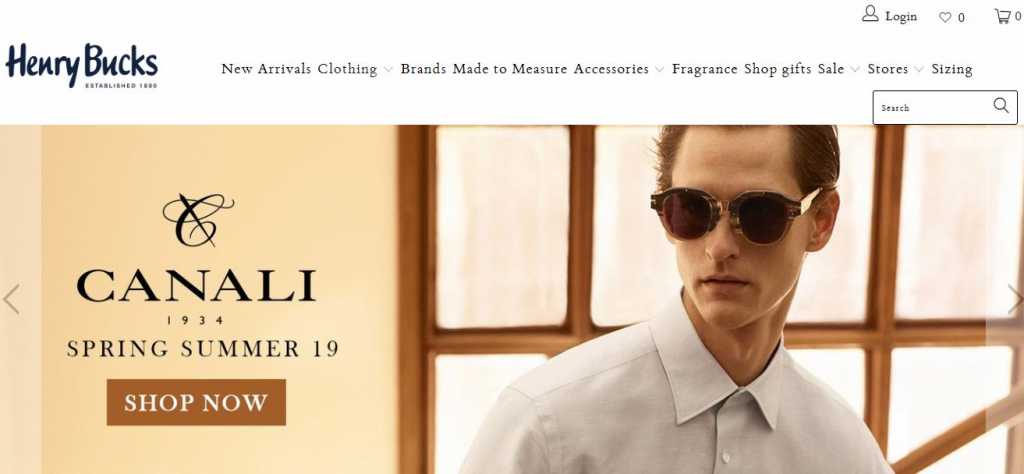Click the Canali monogram emblem
Image resolution: width=1024 pixels, height=474 pixels.
[198, 220]
